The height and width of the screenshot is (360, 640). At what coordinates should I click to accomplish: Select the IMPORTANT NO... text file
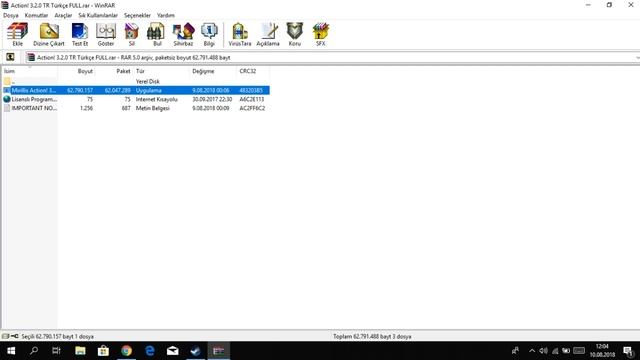pyautogui.click(x=136, y=108)
